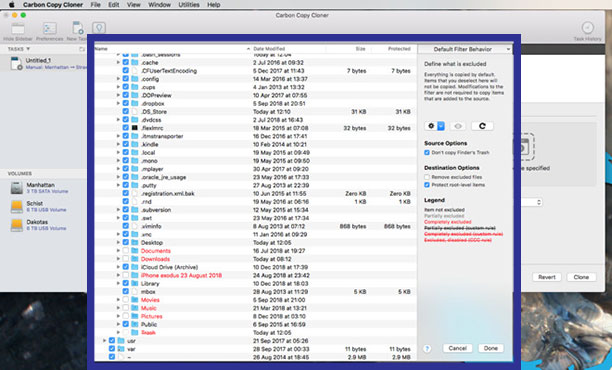Click the Library folder icon

click(x=135, y=283)
